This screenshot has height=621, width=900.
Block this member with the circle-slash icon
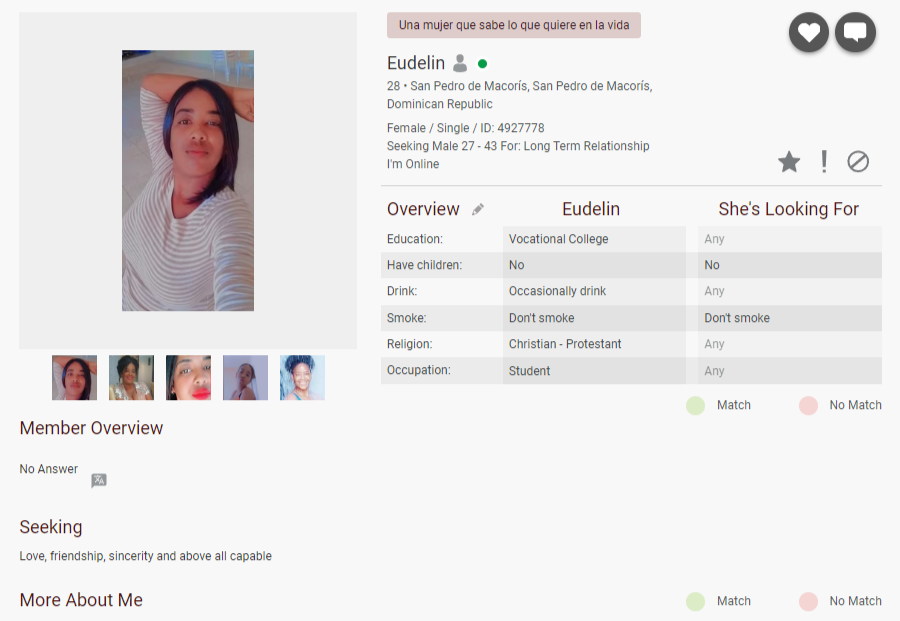click(x=858, y=162)
